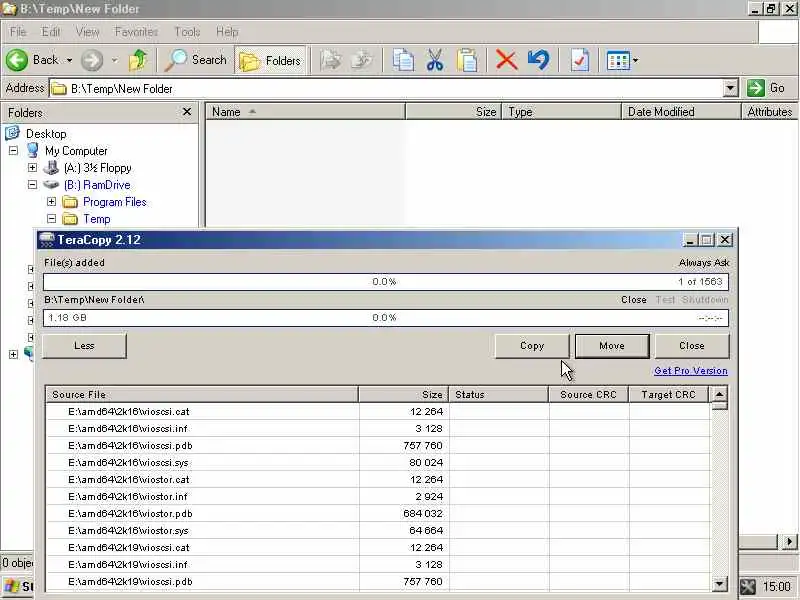Select E:\amd64\2k16\viostor.pdb row
Screen dimensions: 800x600
[x=378, y=513]
